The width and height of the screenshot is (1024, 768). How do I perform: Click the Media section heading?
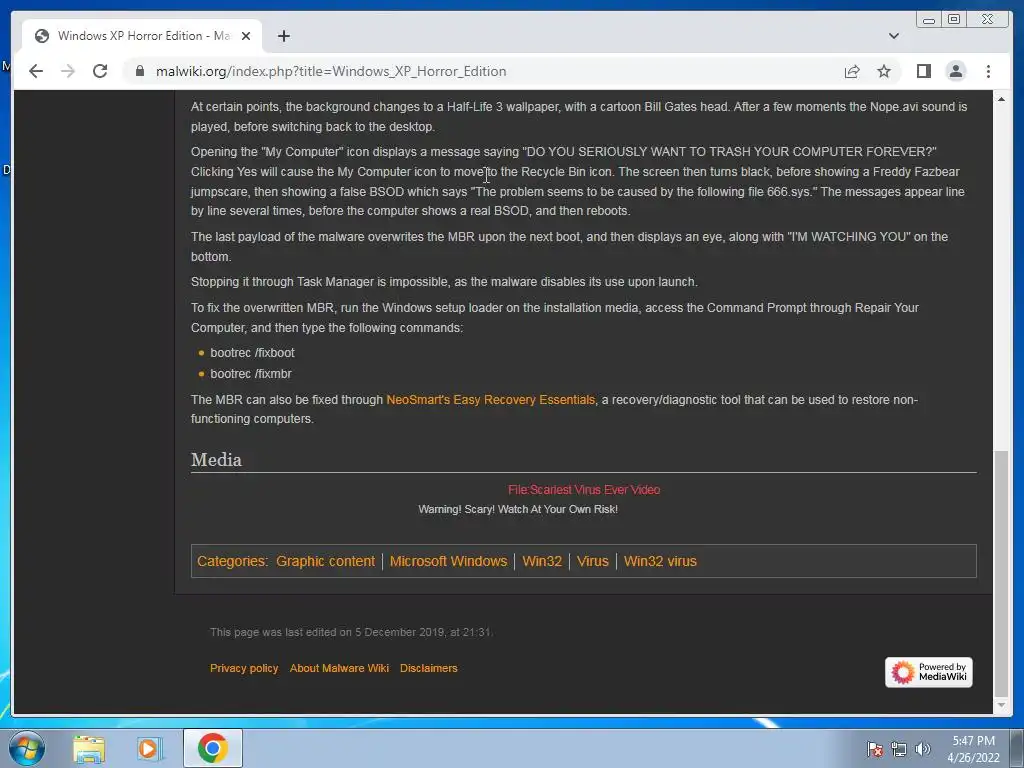point(216,460)
